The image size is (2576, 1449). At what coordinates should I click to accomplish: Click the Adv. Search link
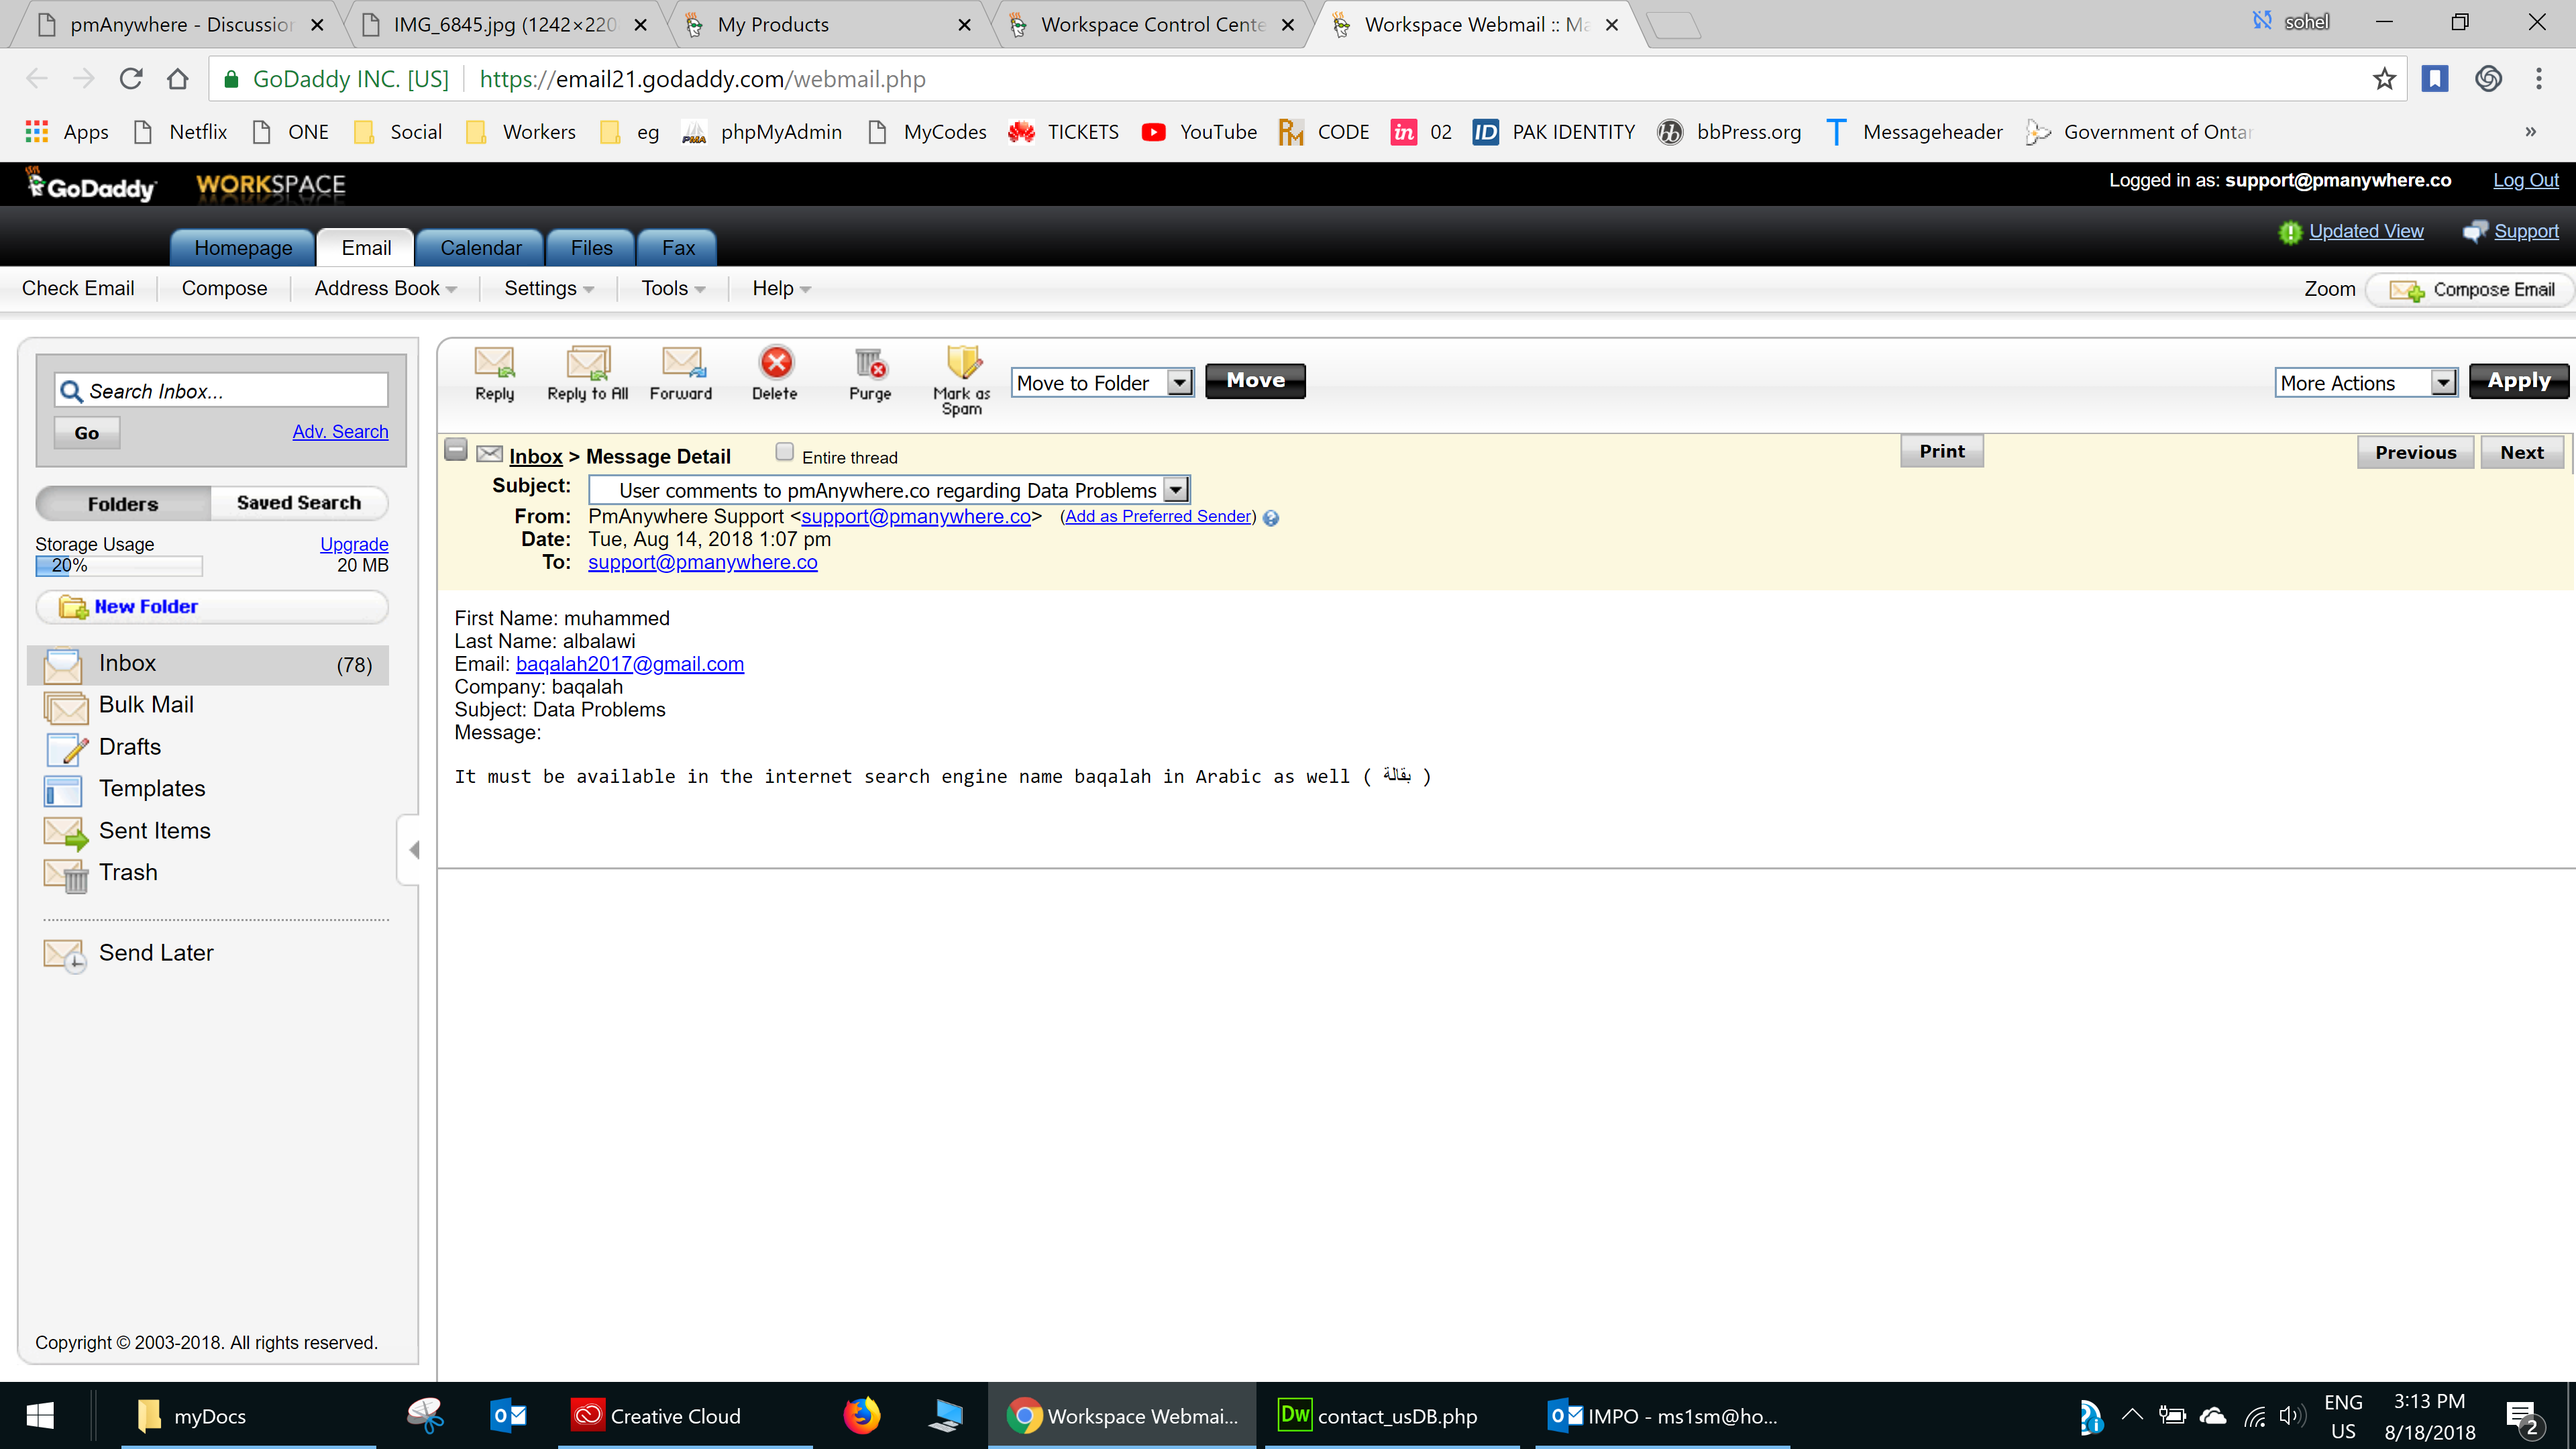tap(340, 432)
